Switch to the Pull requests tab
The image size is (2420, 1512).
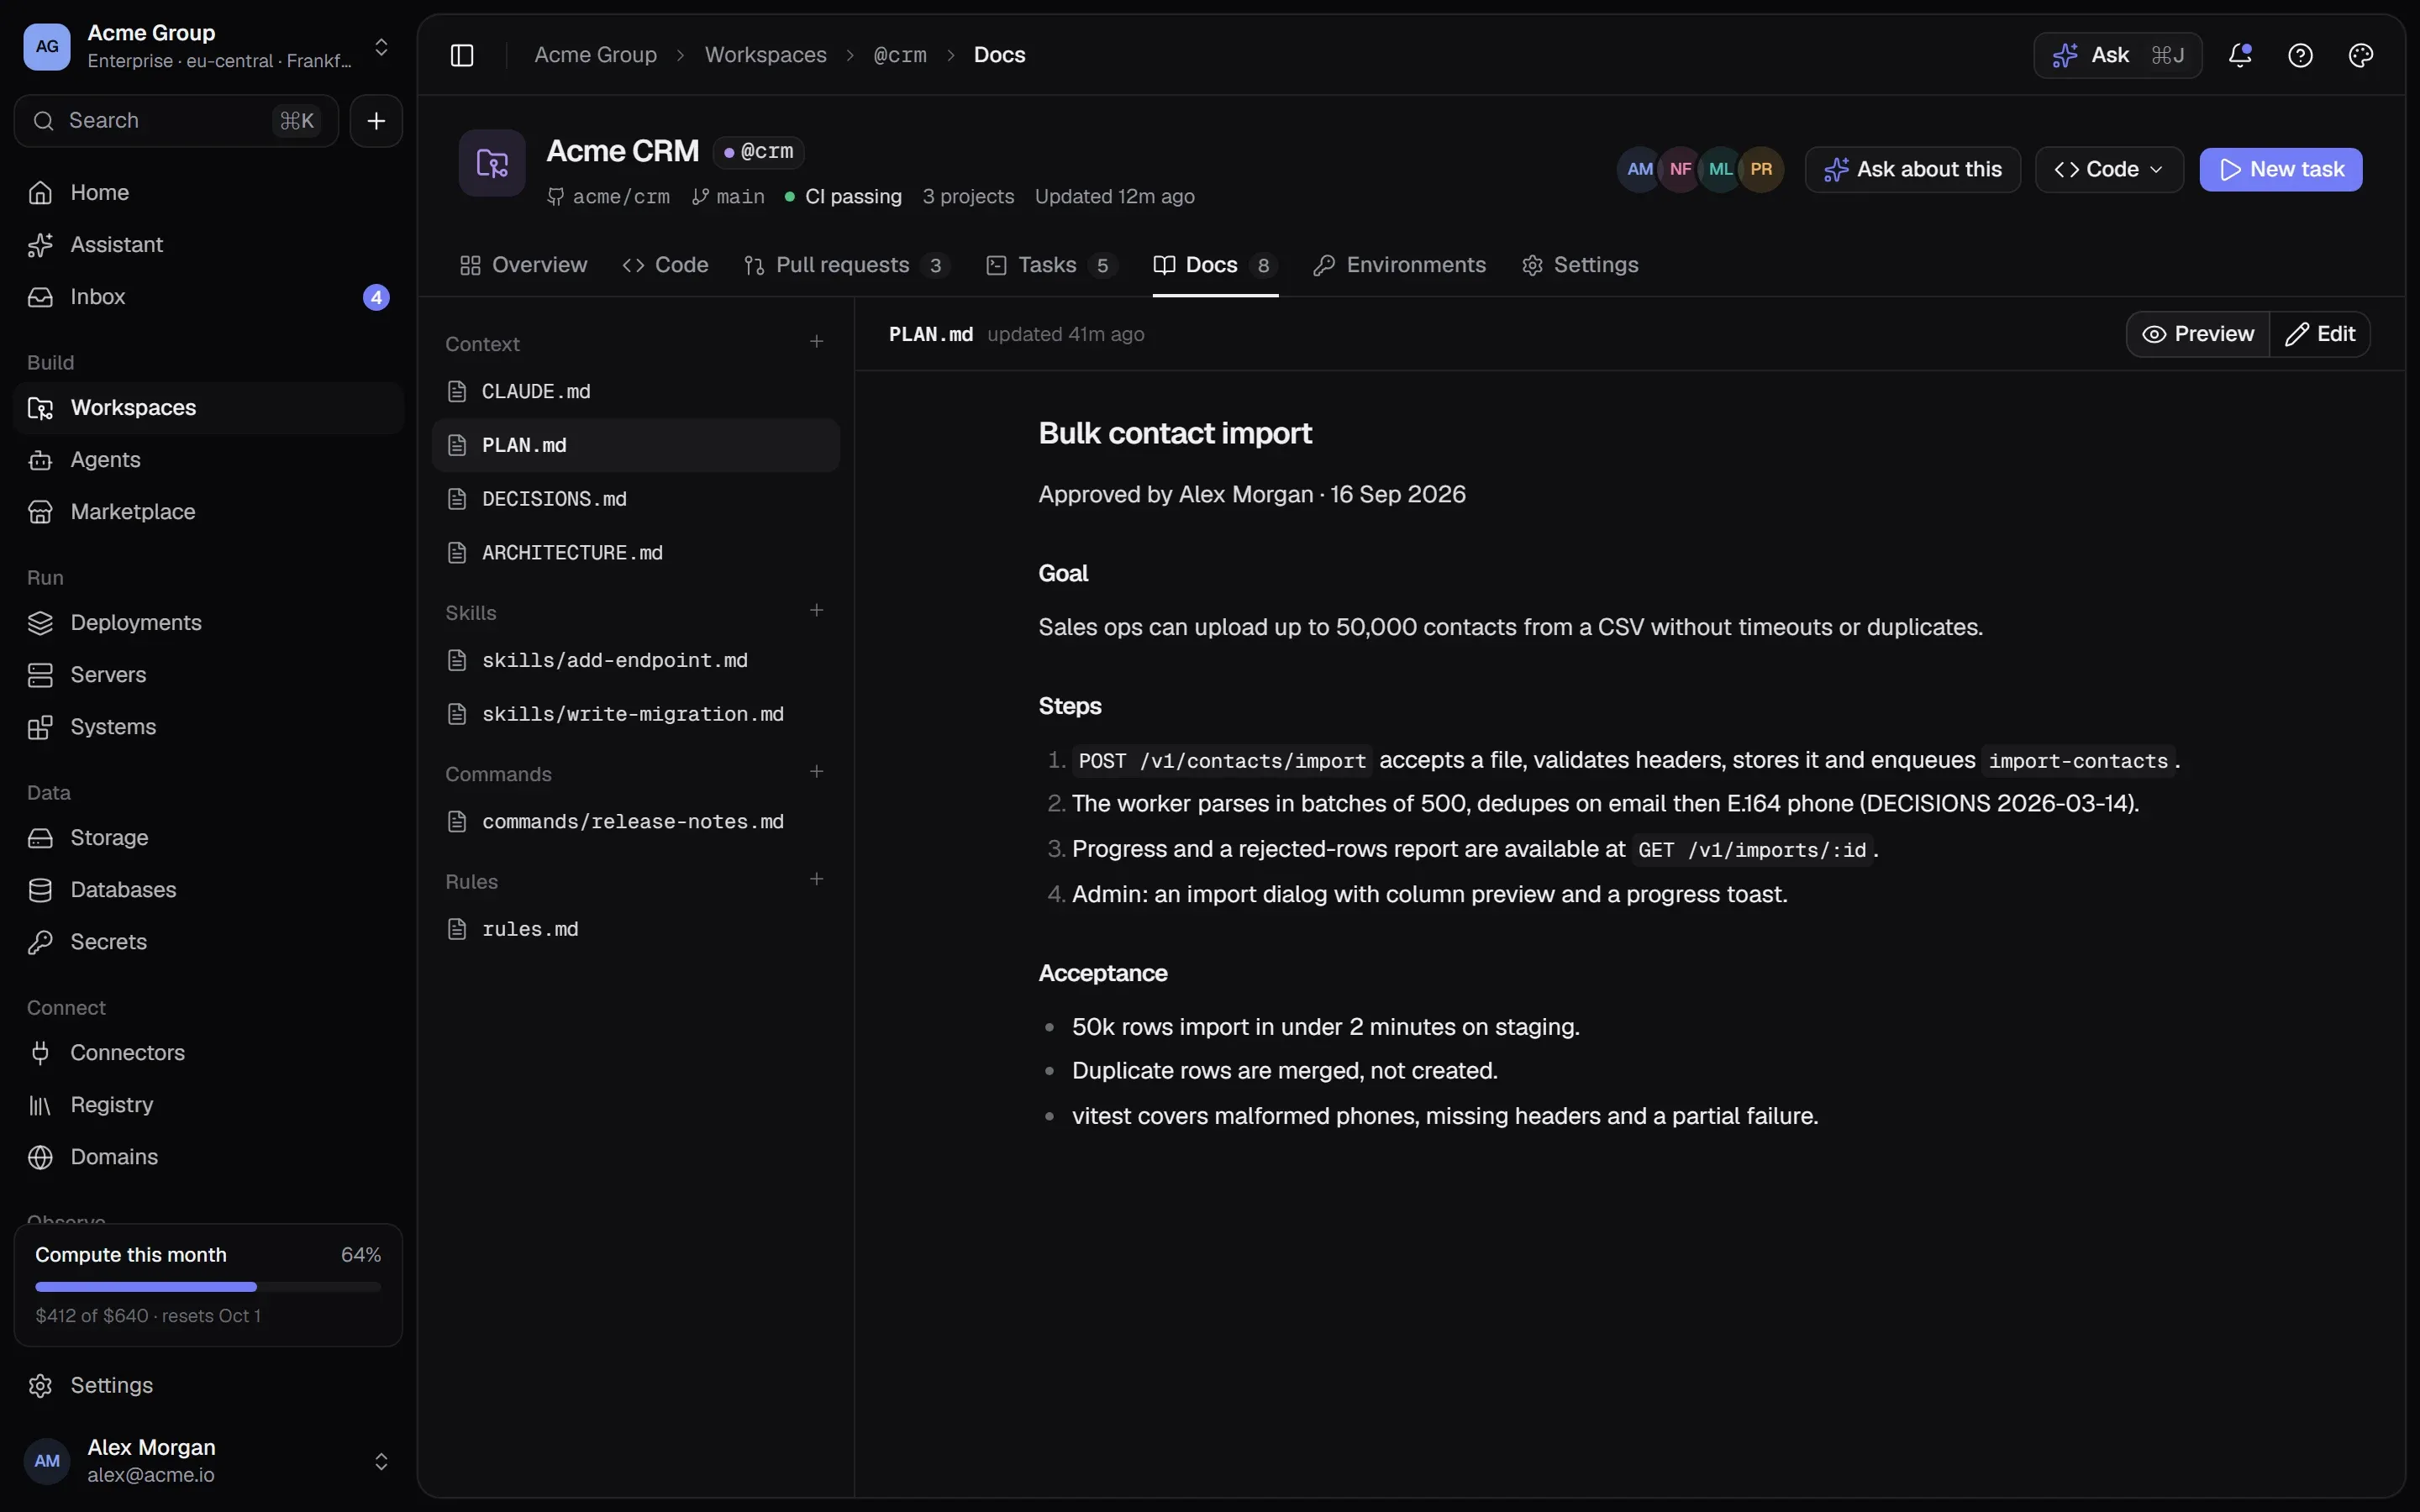pyautogui.click(x=846, y=265)
